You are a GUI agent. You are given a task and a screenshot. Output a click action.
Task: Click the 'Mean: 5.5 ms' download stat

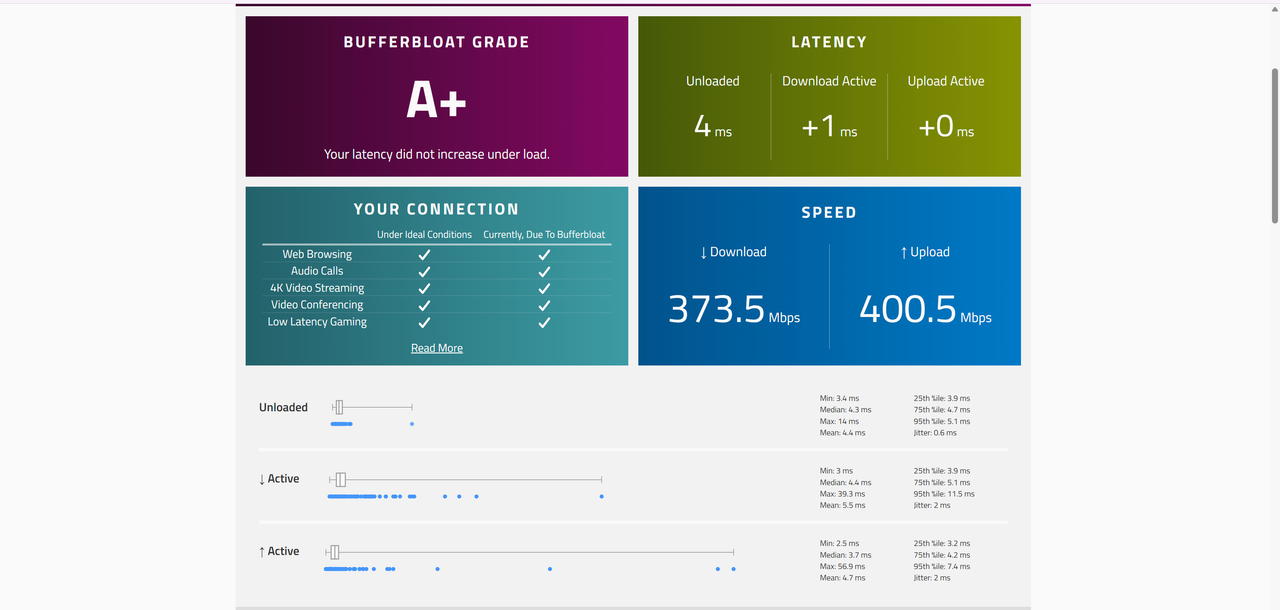(x=843, y=506)
